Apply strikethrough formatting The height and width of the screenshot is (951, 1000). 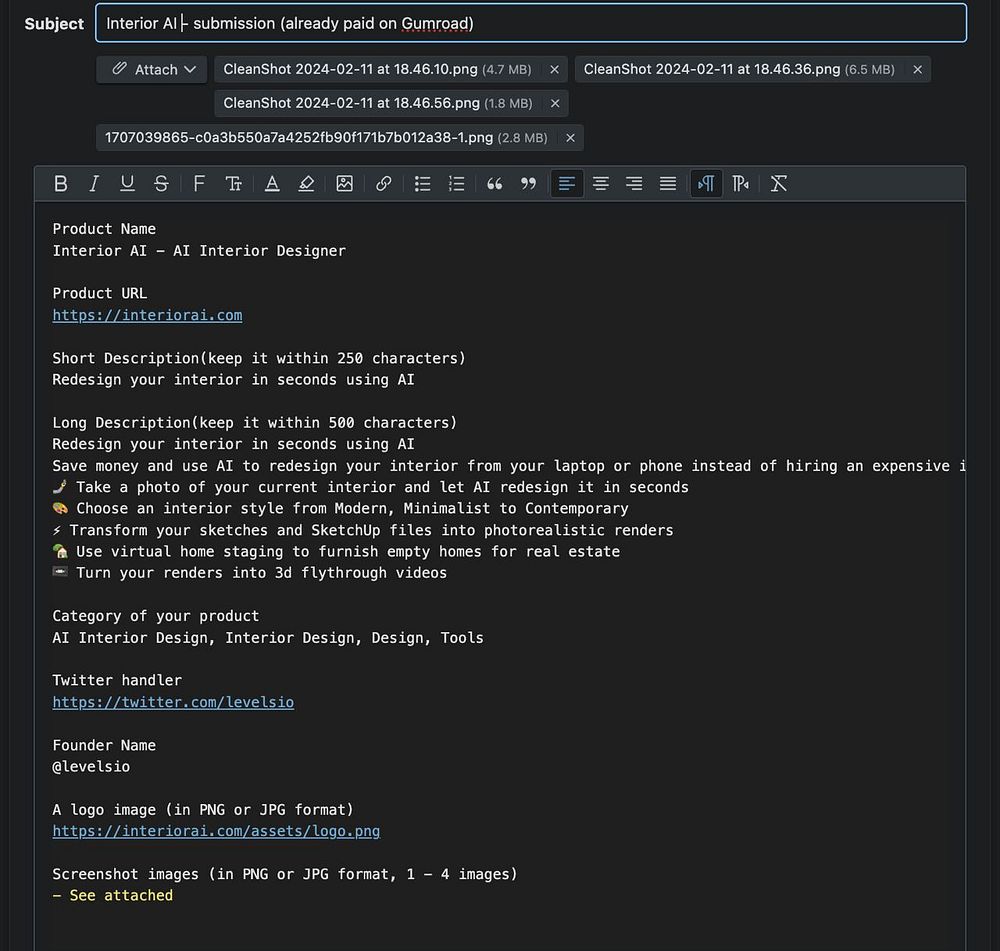[x=161, y=184]
